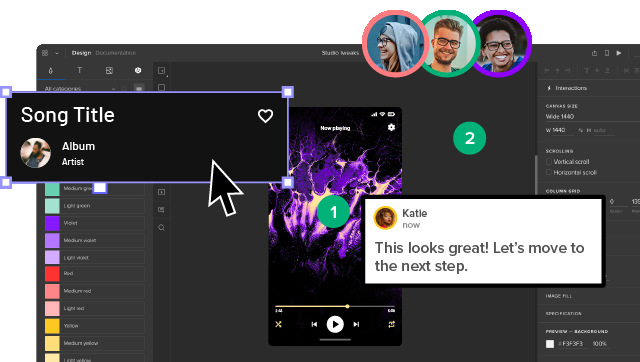Open settings gear in Now playing screen
The height and width of the screenshot is (362, 640).
[391, 127]
